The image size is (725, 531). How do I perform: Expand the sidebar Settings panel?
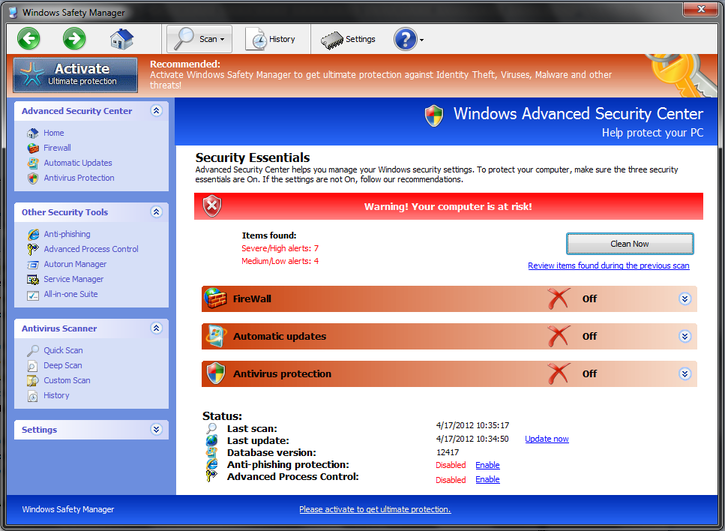point(156,429)
